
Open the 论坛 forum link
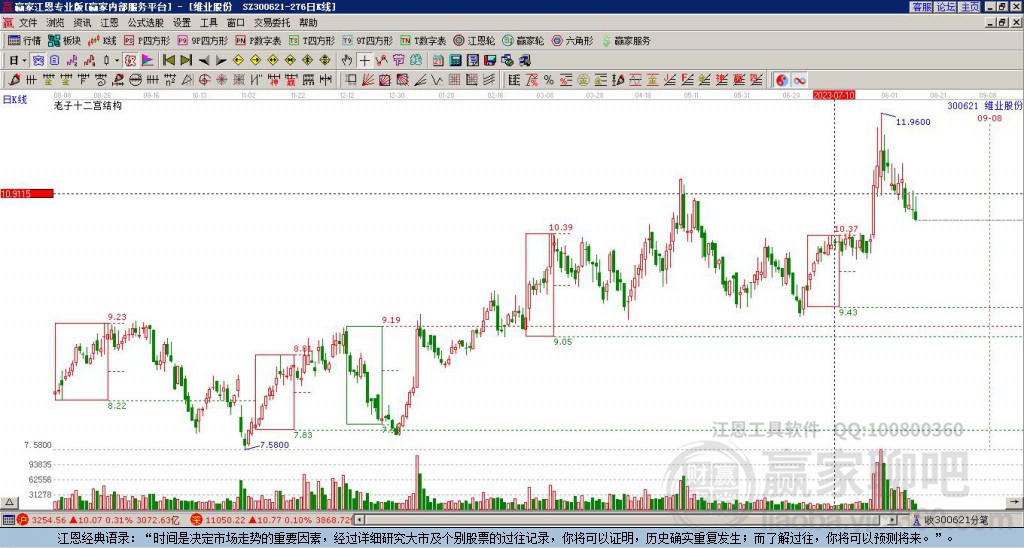pos(946,6)
